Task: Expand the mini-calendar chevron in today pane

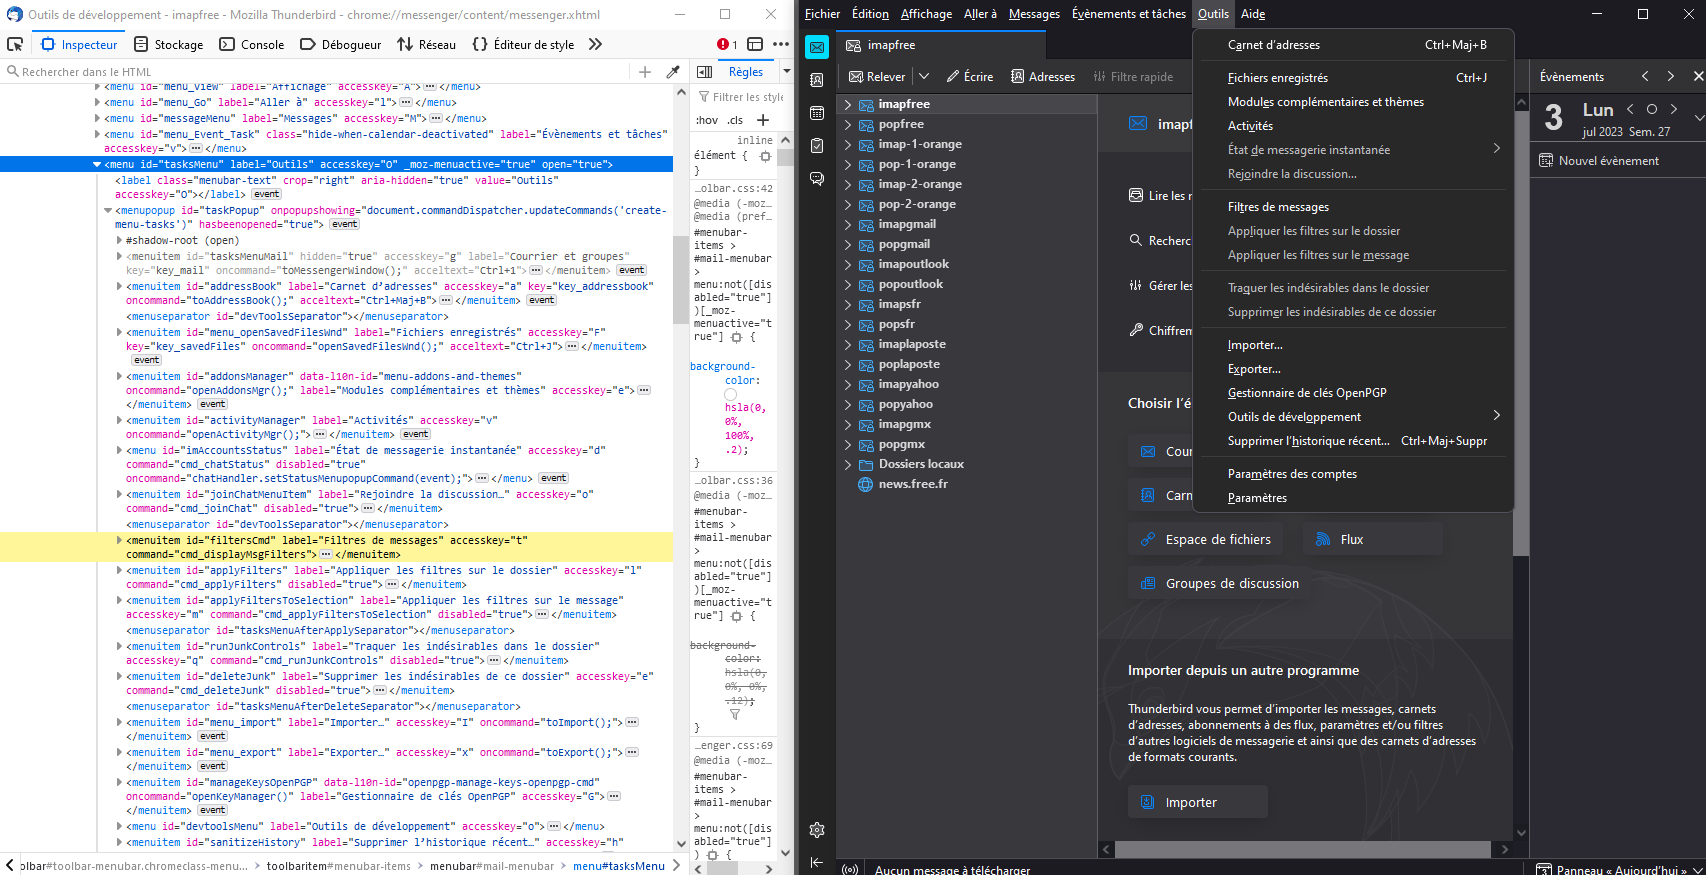Action: pos(1698,118)
